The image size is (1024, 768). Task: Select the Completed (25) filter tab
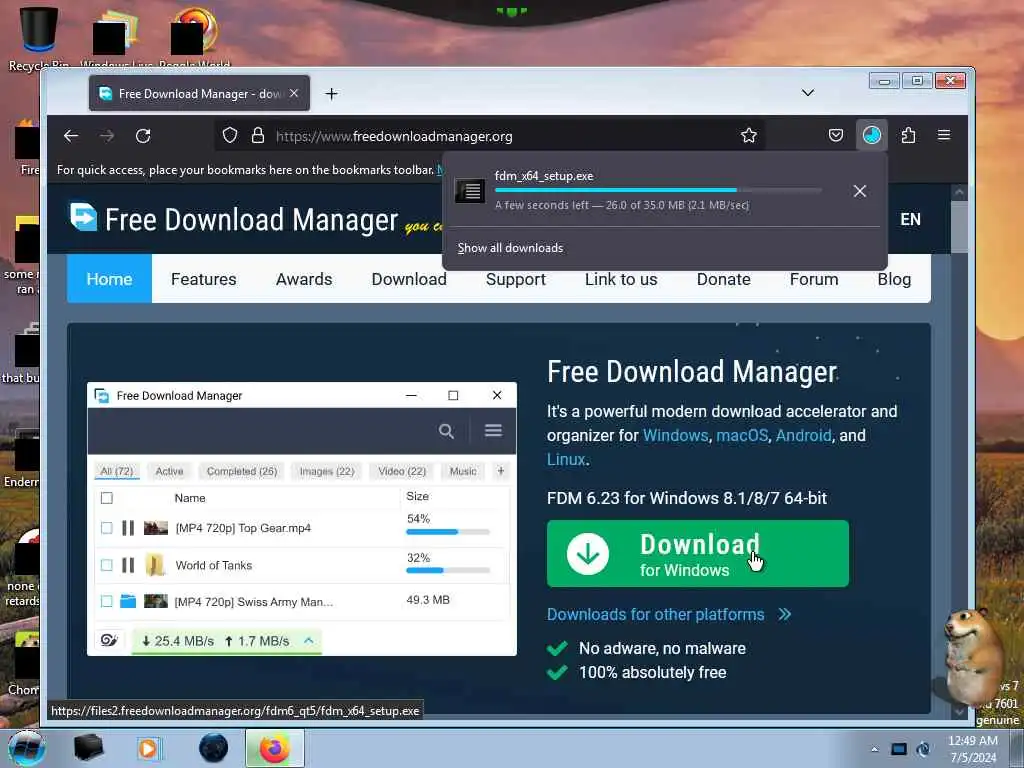coord(242,471)
